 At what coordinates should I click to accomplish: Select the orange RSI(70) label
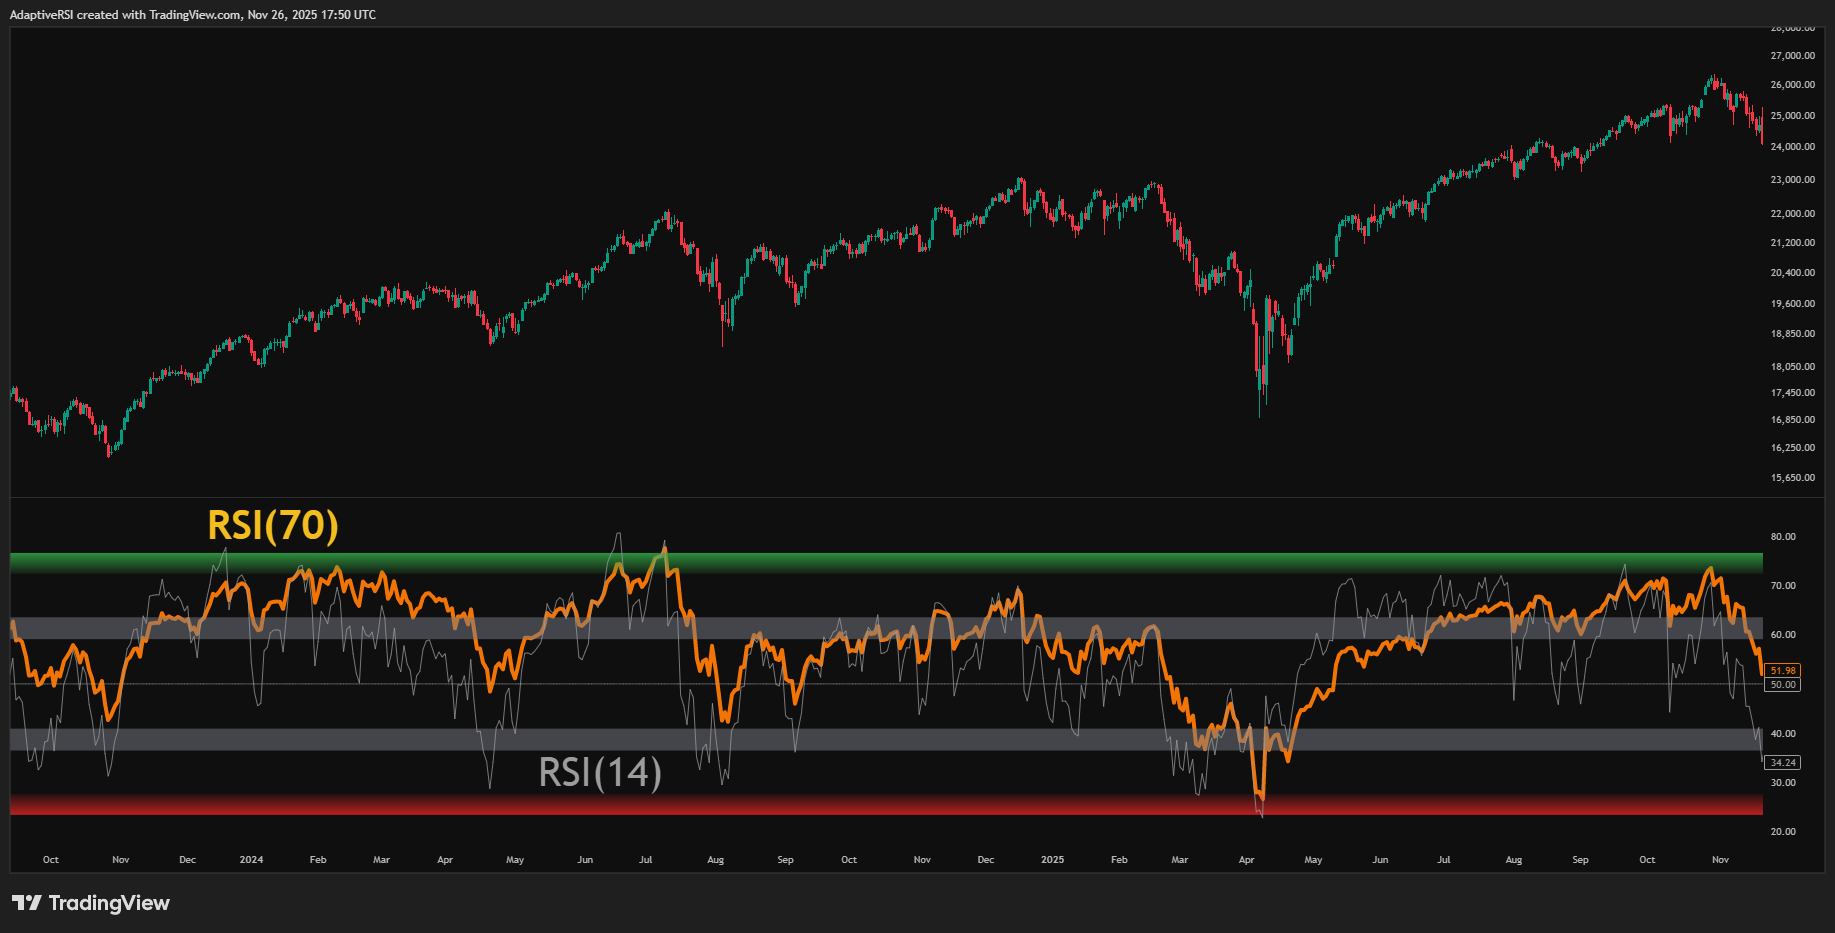(x=273, y=525)
